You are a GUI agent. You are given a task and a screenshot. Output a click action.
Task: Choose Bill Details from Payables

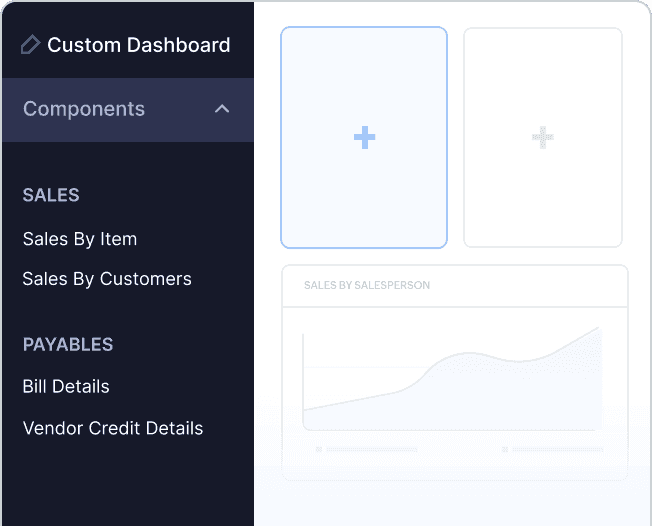66,386
